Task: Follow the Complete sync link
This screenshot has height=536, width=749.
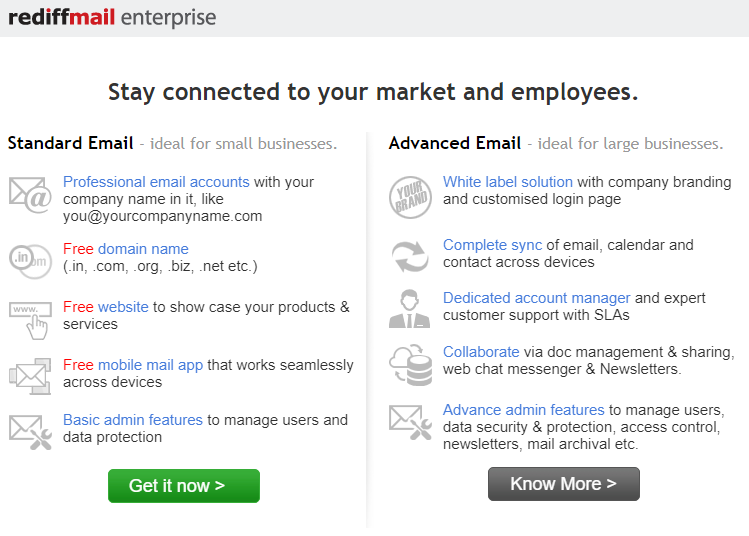Action: tap(492, 245)
